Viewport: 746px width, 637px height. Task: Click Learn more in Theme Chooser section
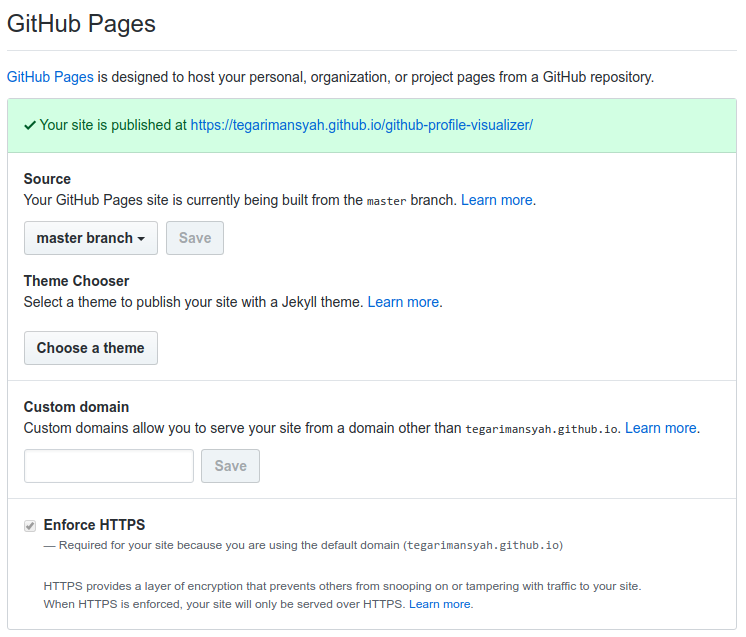click(x=403, y=302)
